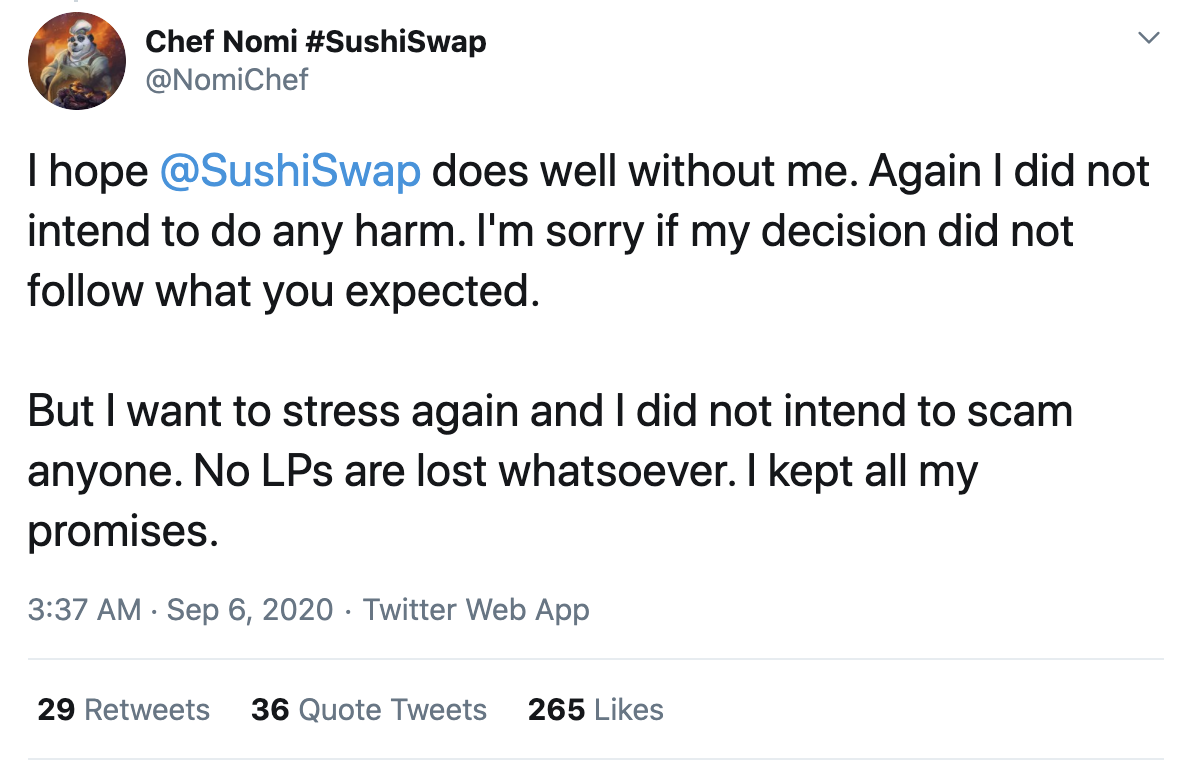Viewport: 1184px width, 760px height.
Task: Show the 265 Likes list
Action: point(596,709)
